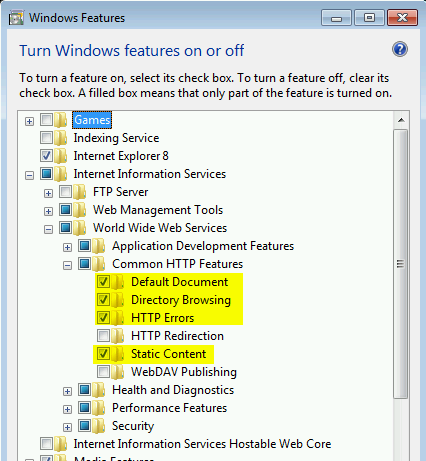
Task: Toggle the World Wide Web Services checkbox
Action: 65,227
